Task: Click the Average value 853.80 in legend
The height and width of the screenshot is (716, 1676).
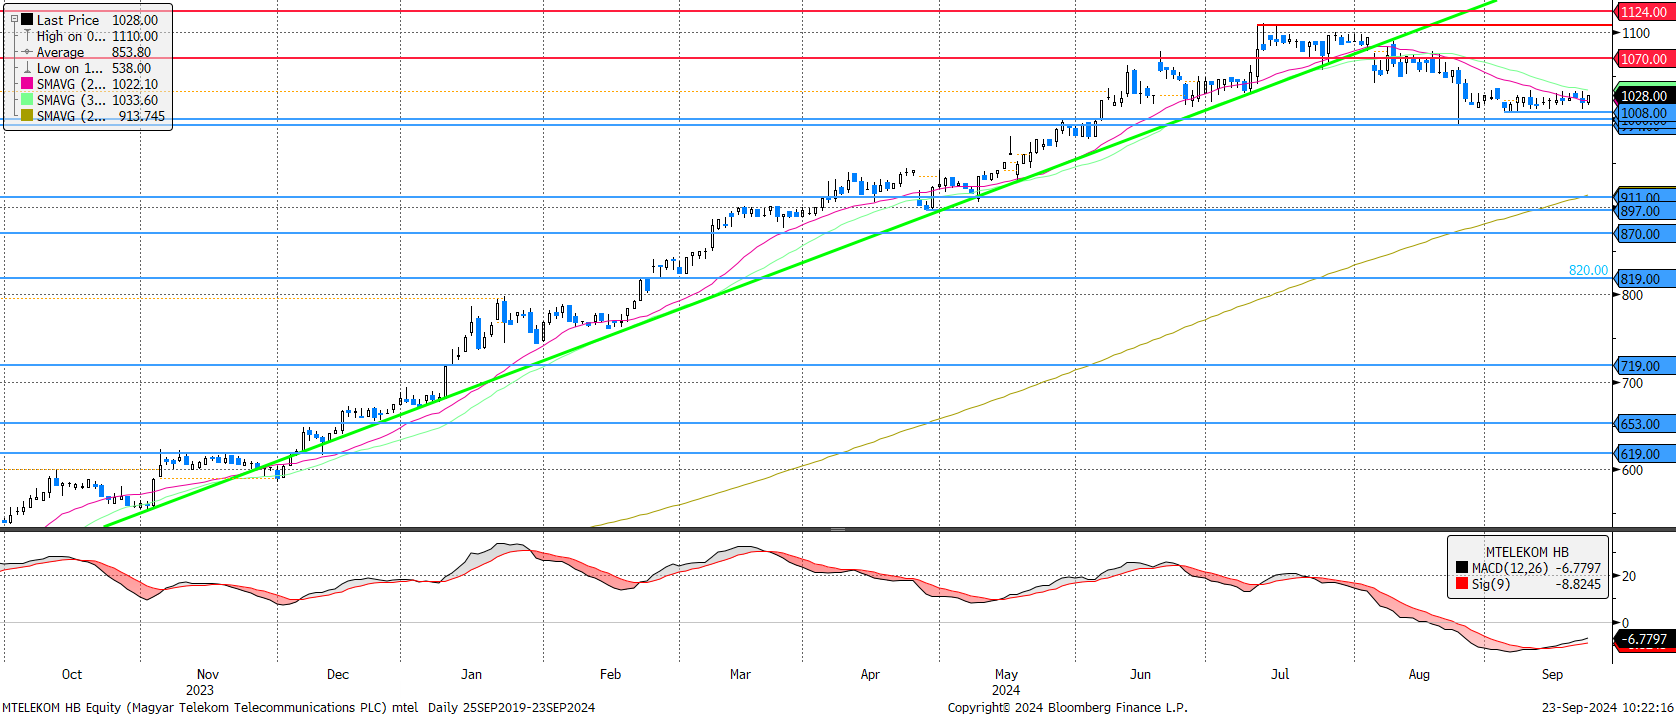Action: click(131, 52)
